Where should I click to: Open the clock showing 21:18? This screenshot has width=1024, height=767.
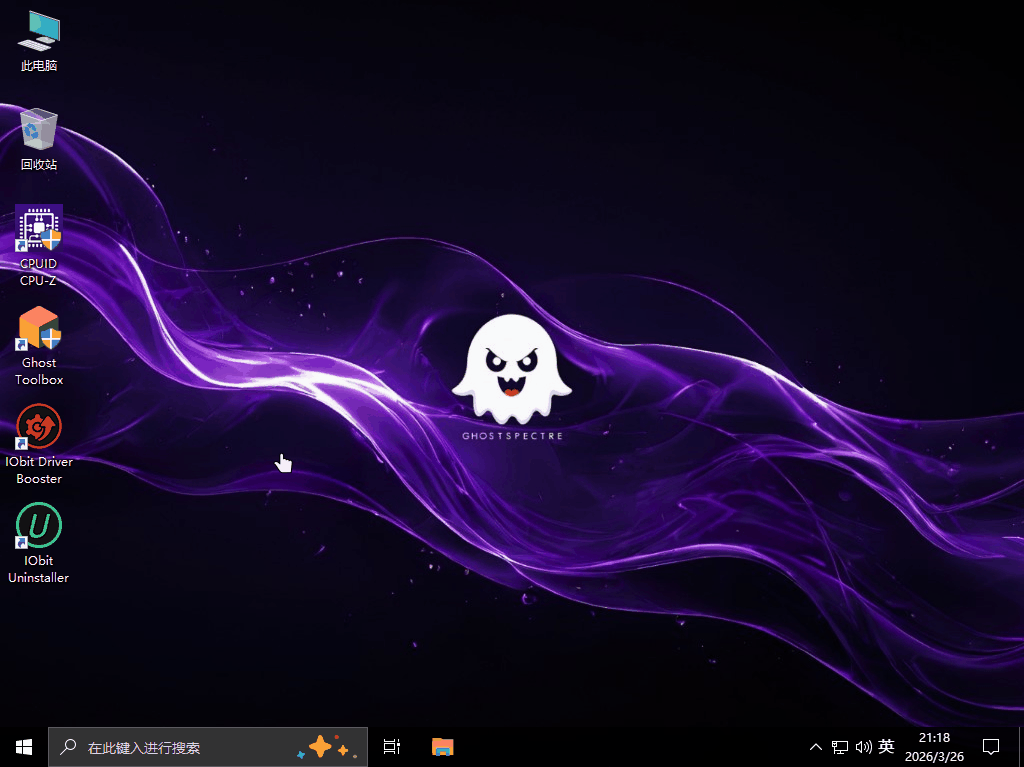pos(934,738)
